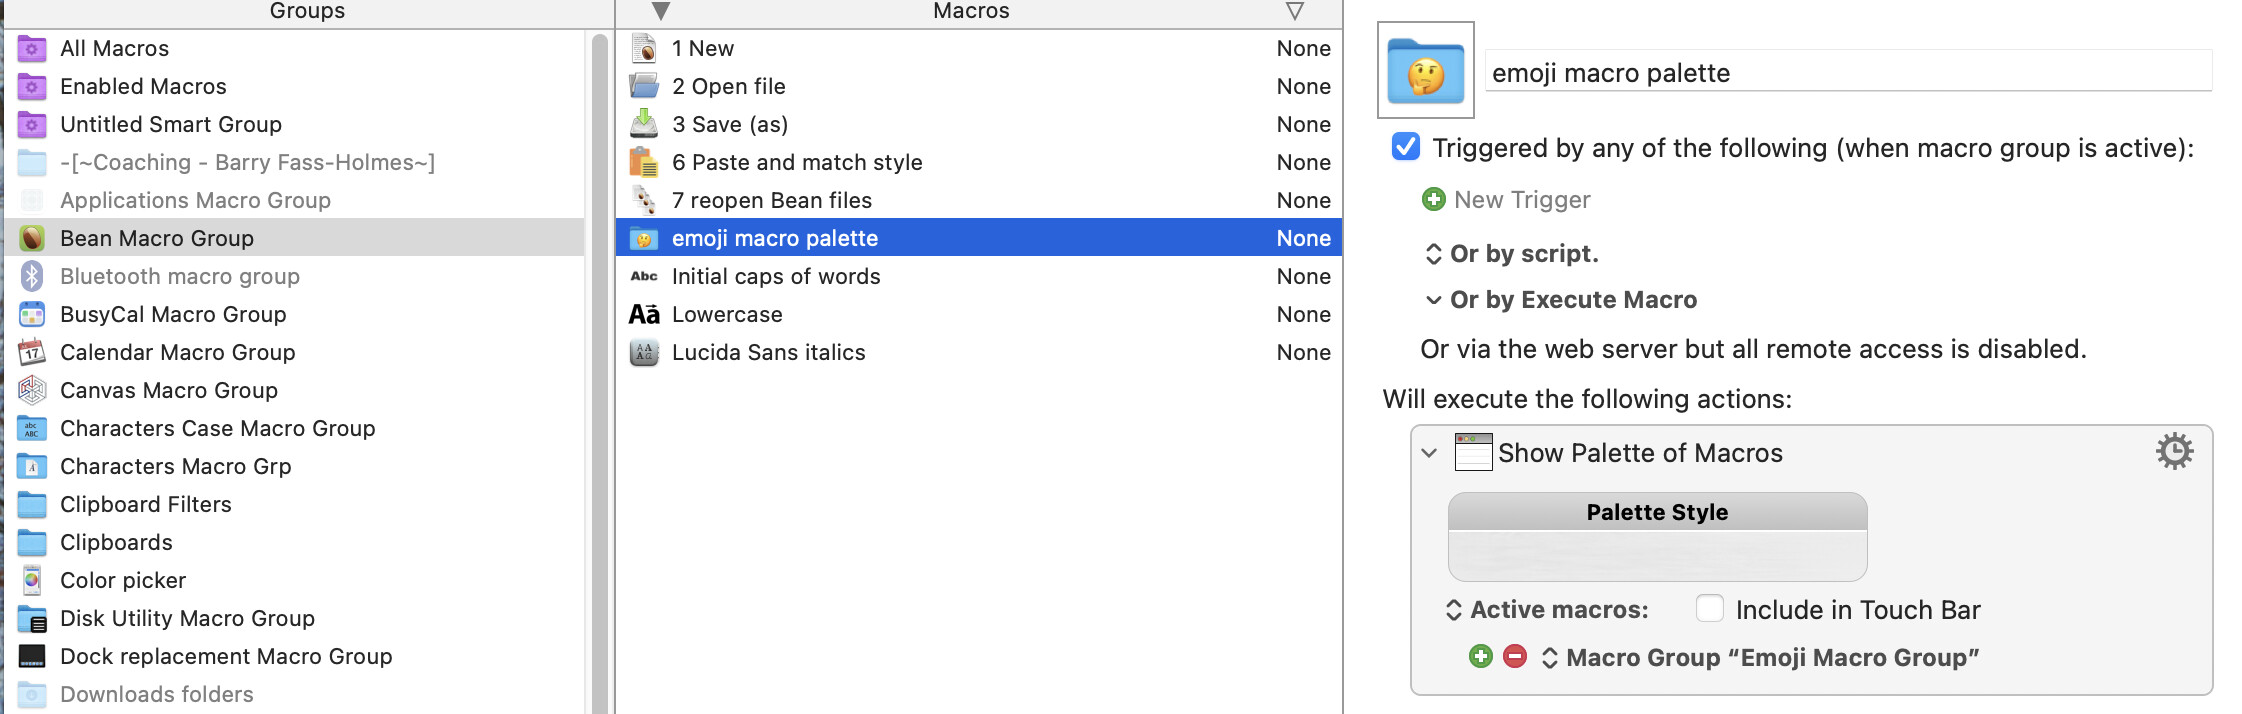Click the macro name text field
Viewport: 2242px width, 714px height.
[1847, 72]
